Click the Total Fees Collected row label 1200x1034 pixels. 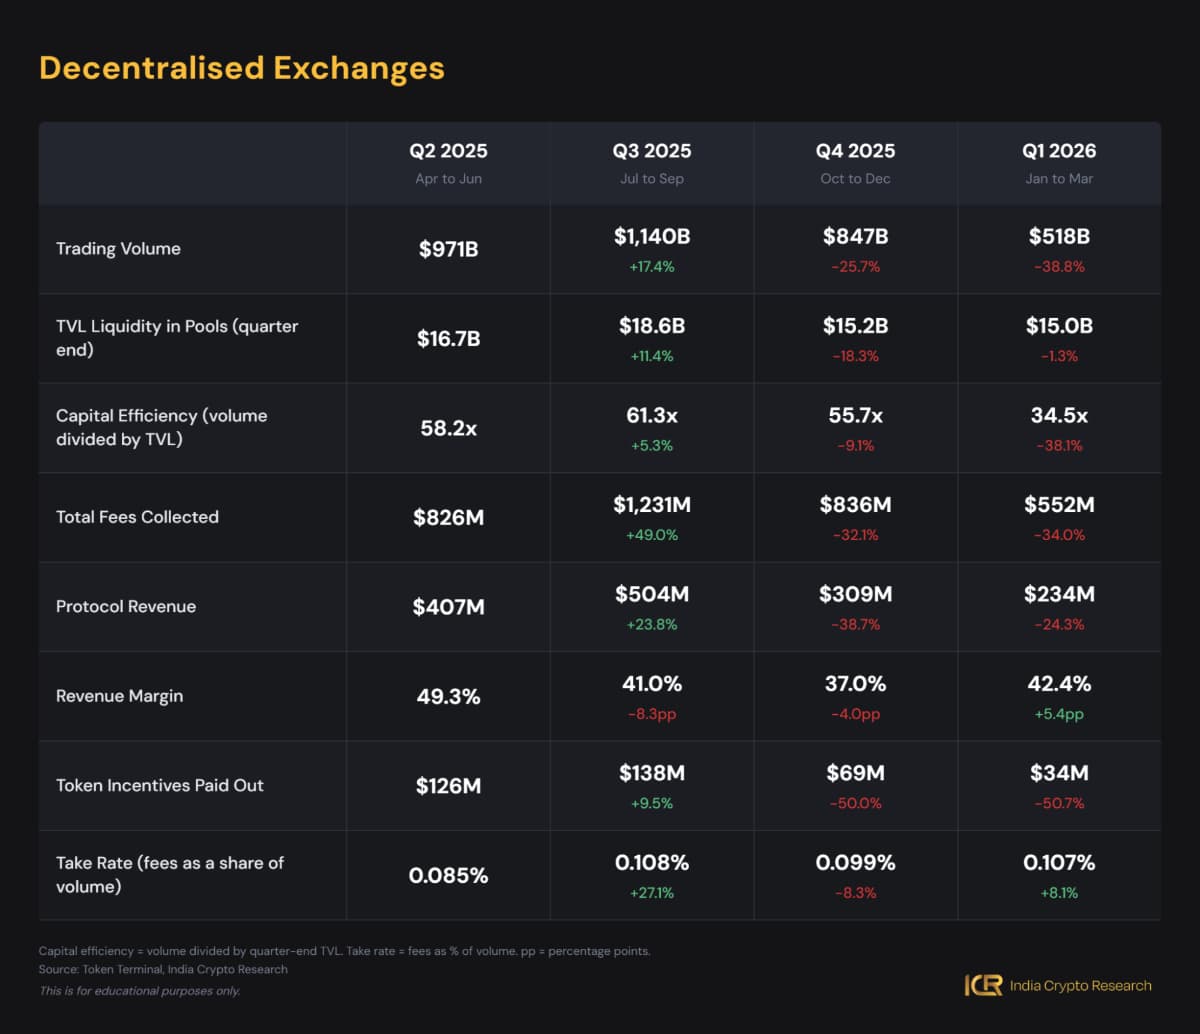(x=137, y=517)
